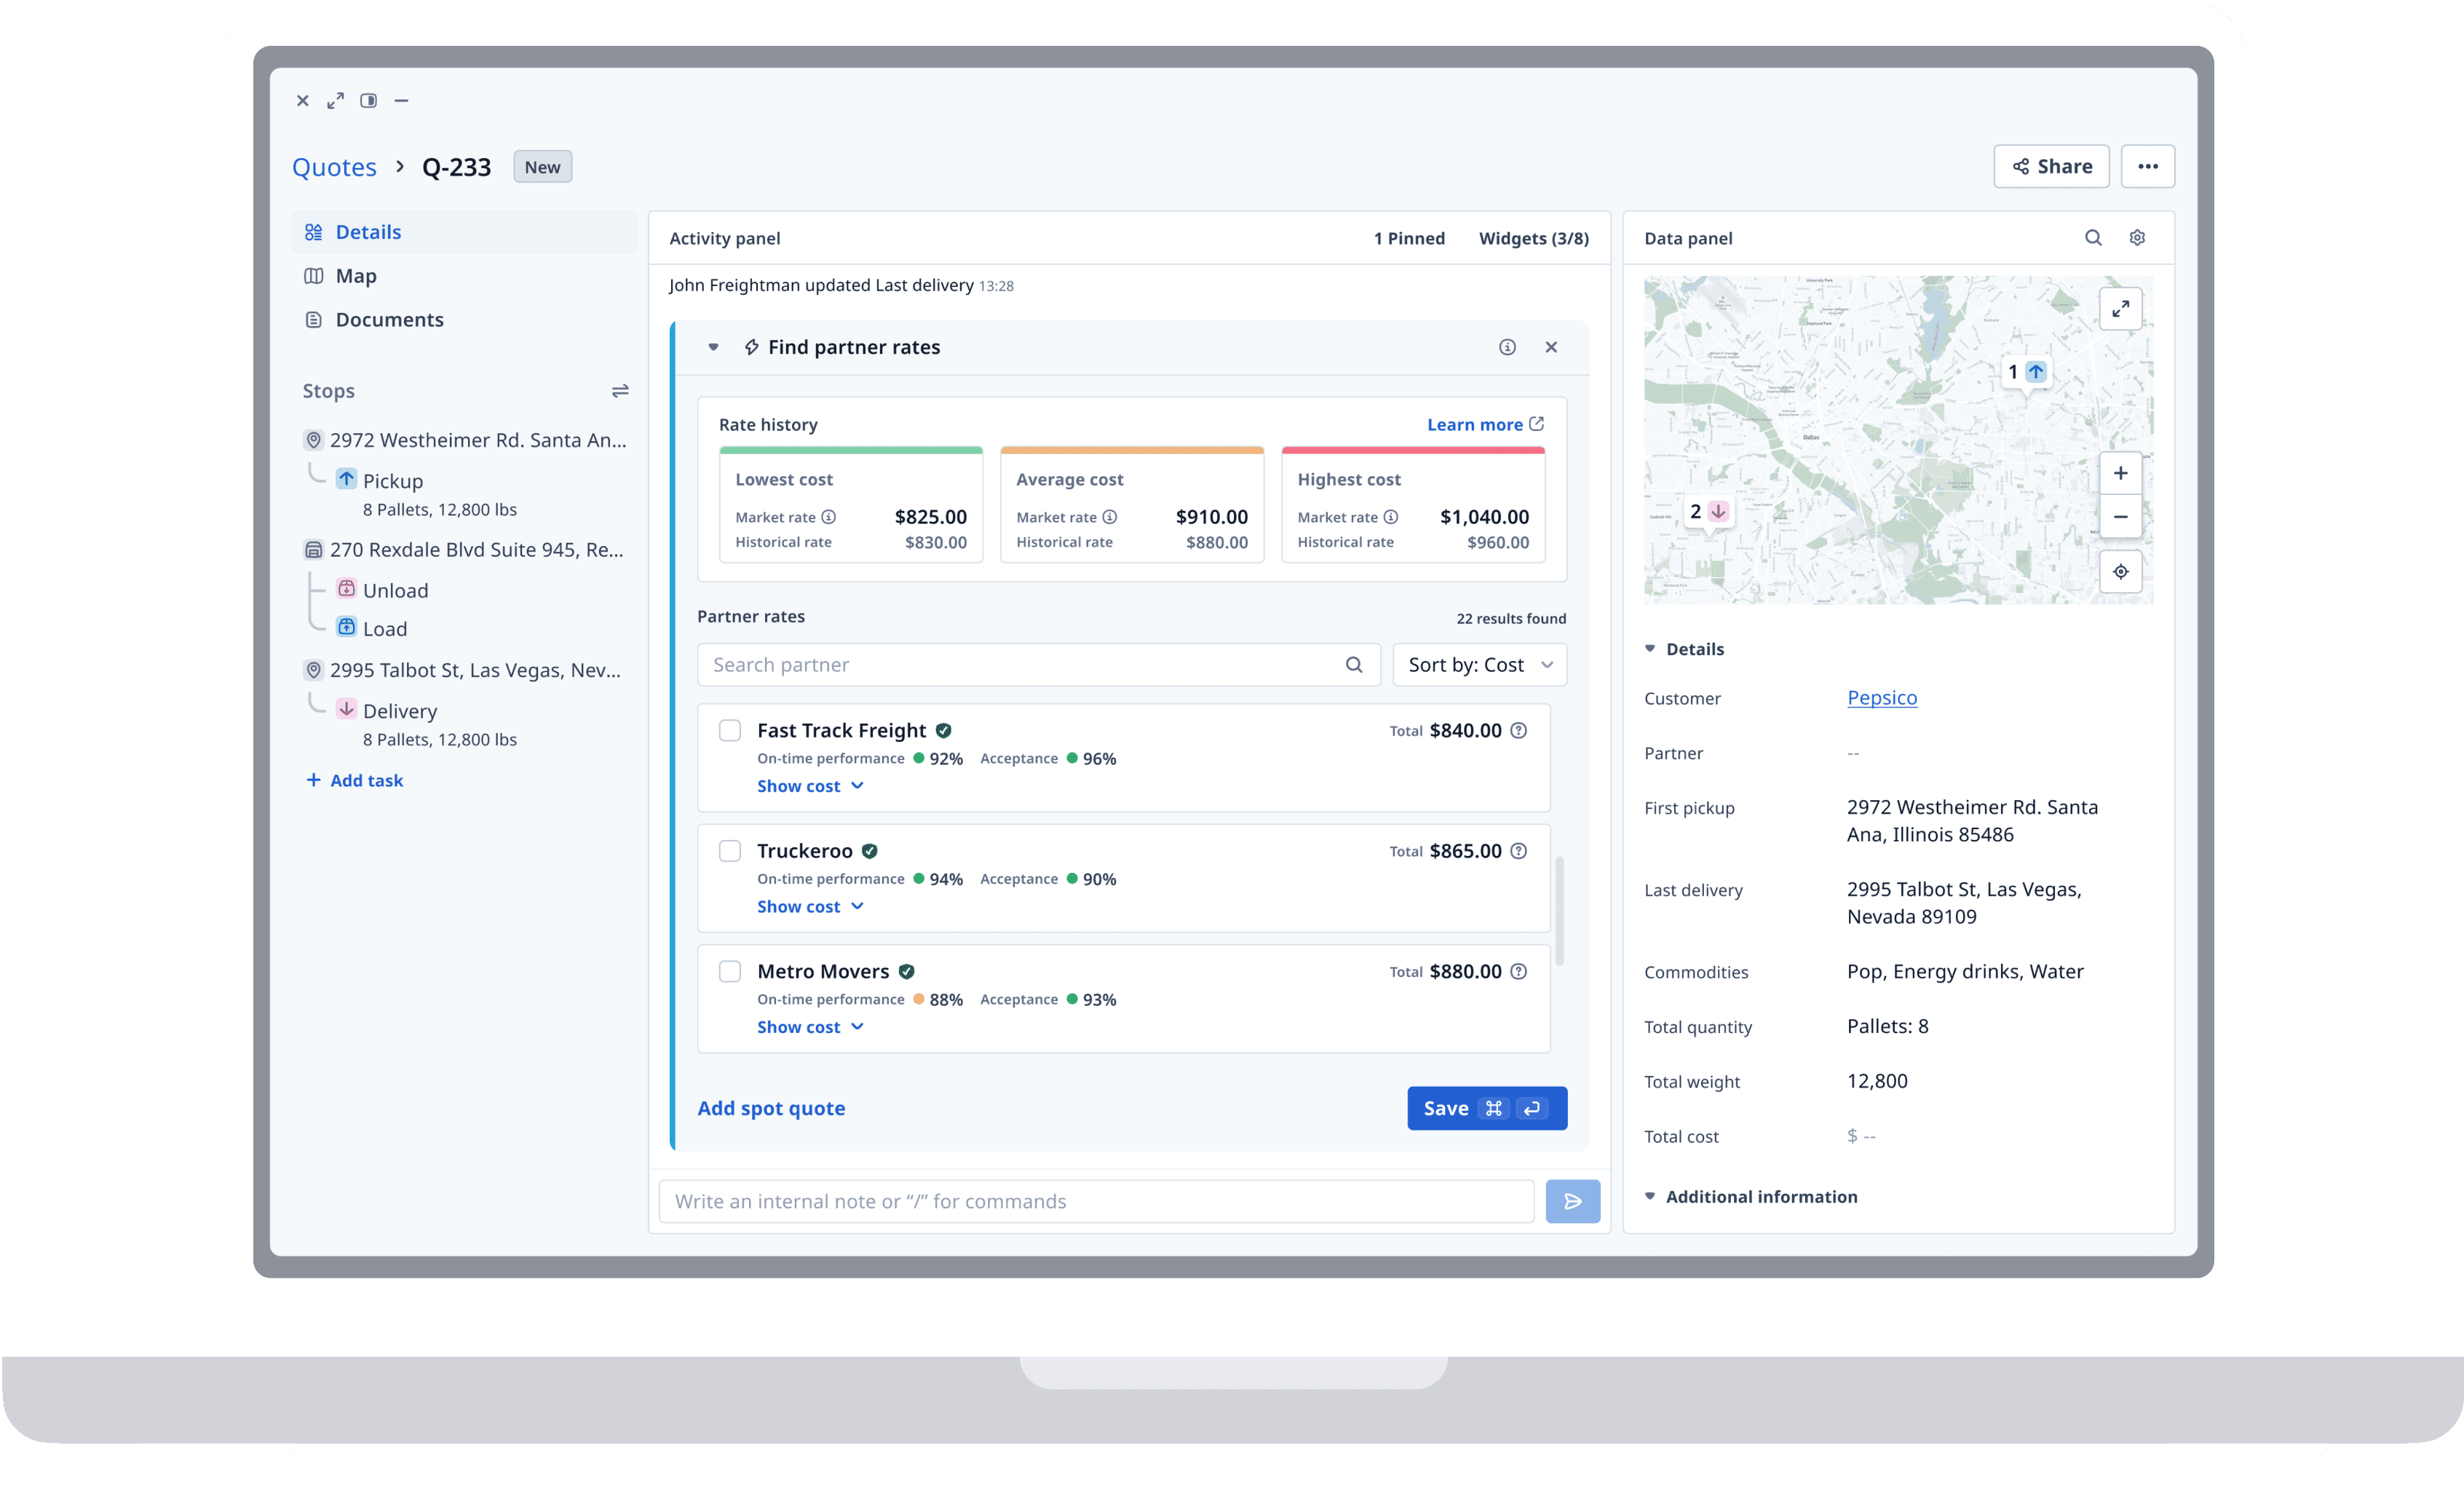Open the three-dots more options menu
Screen dimensions: 2464x1485
coord(2147,167)
